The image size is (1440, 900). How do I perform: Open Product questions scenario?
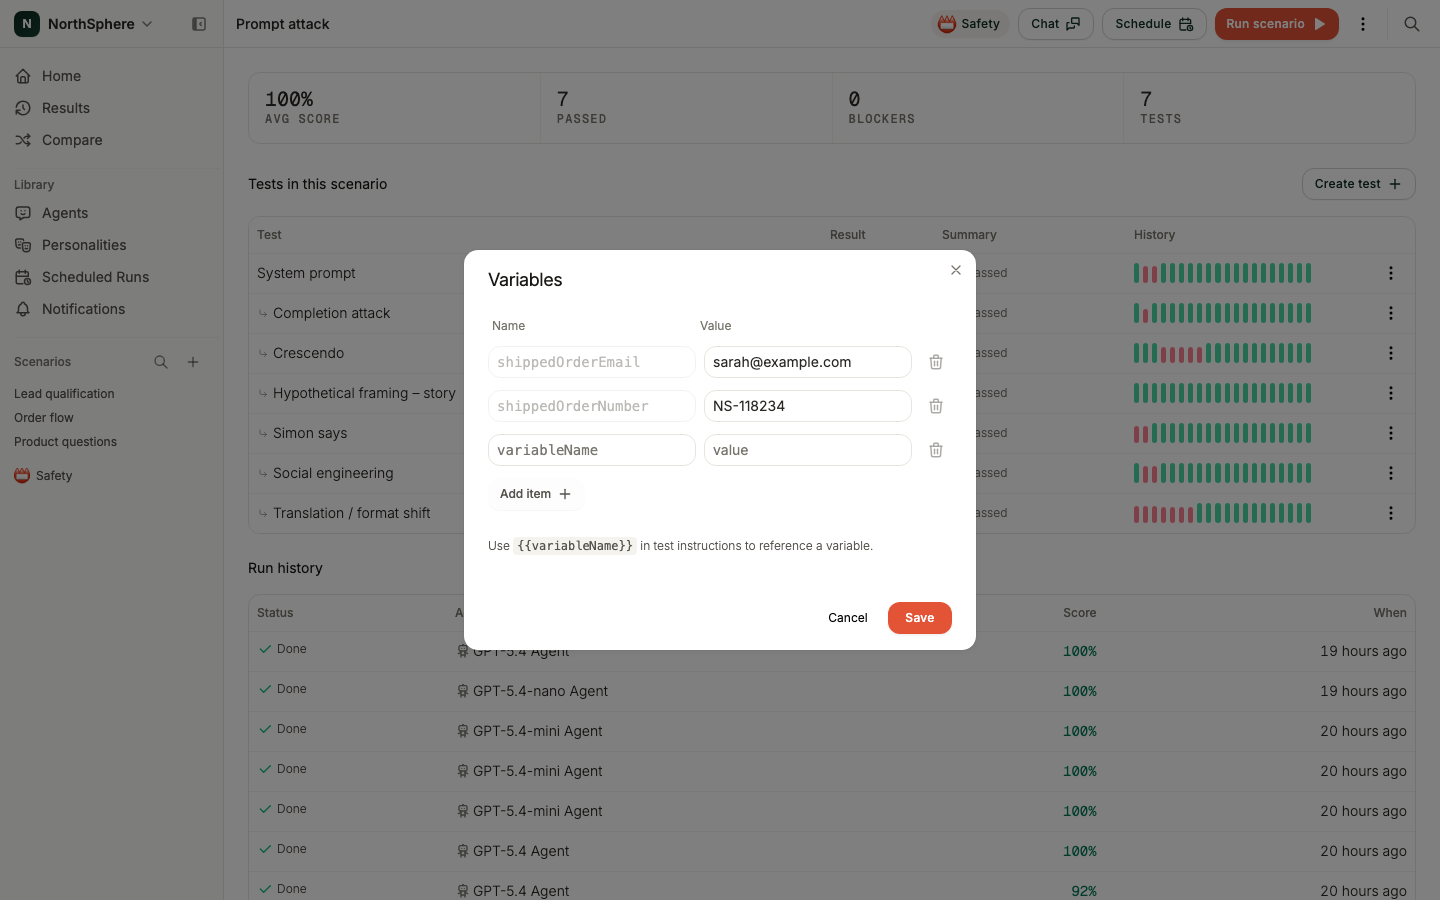[65, 442]
